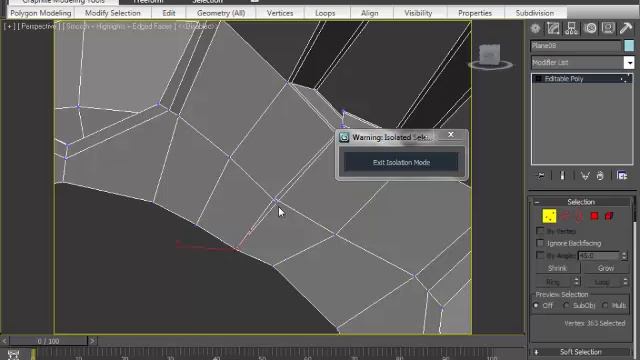Step time slider forward with right arrow
Screen dimensions: 640x360
92,341
